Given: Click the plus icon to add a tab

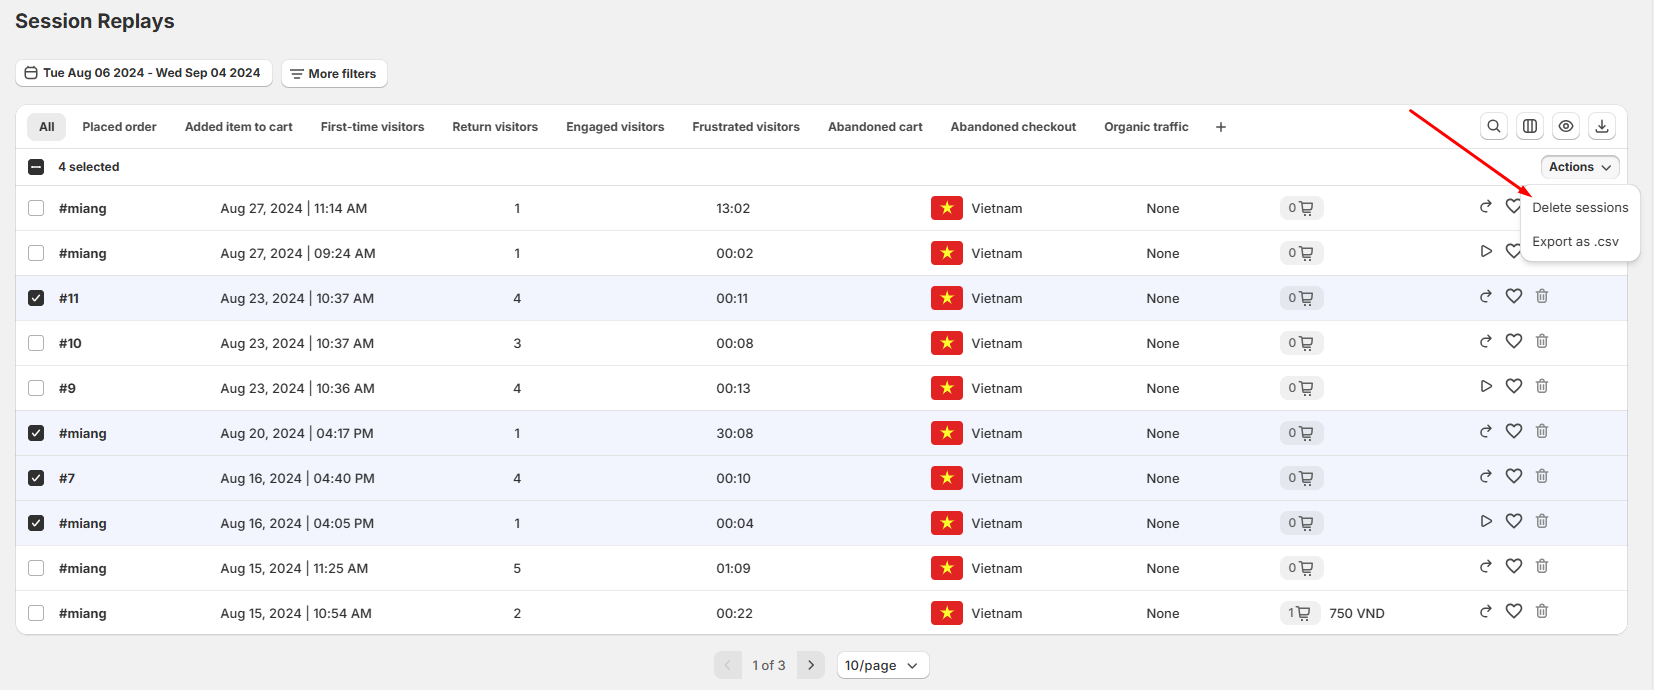Looking at the screenshot, I should 1221,127.
